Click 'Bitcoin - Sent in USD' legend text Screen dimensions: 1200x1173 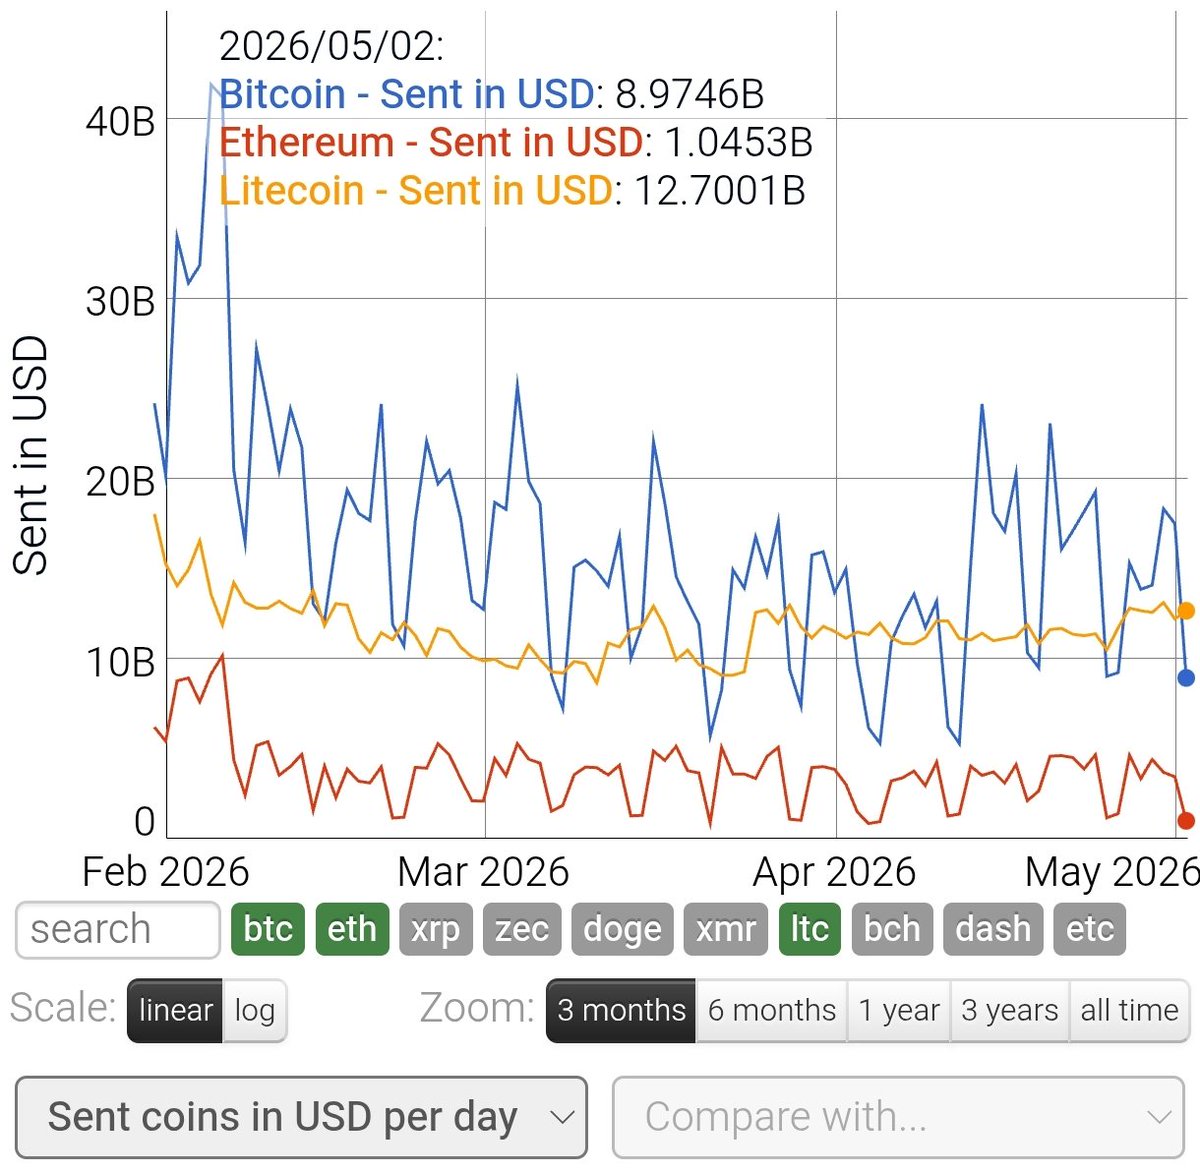pos(407,94)
